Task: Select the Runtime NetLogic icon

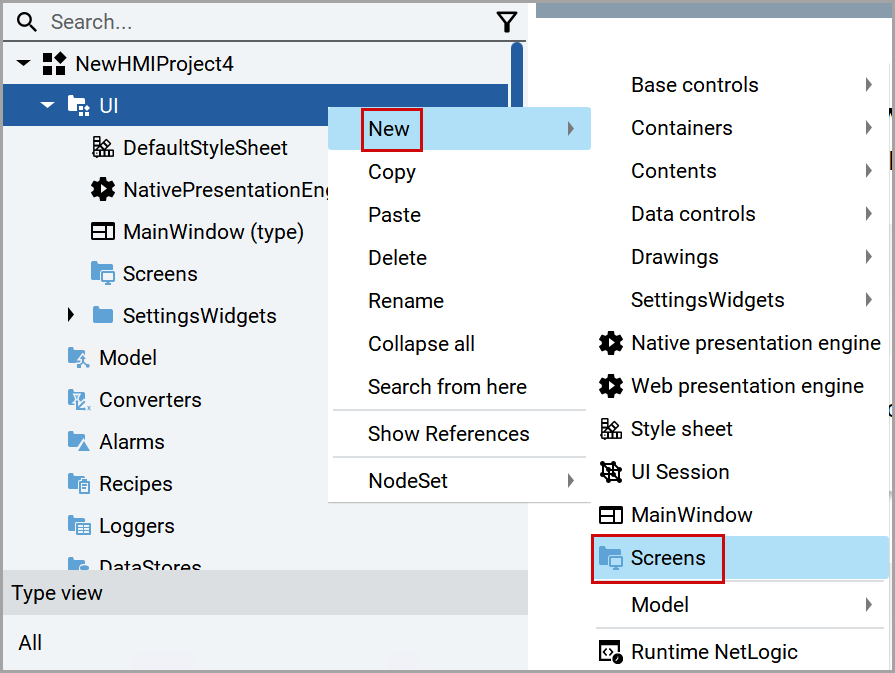Action: tap(611, 651)
